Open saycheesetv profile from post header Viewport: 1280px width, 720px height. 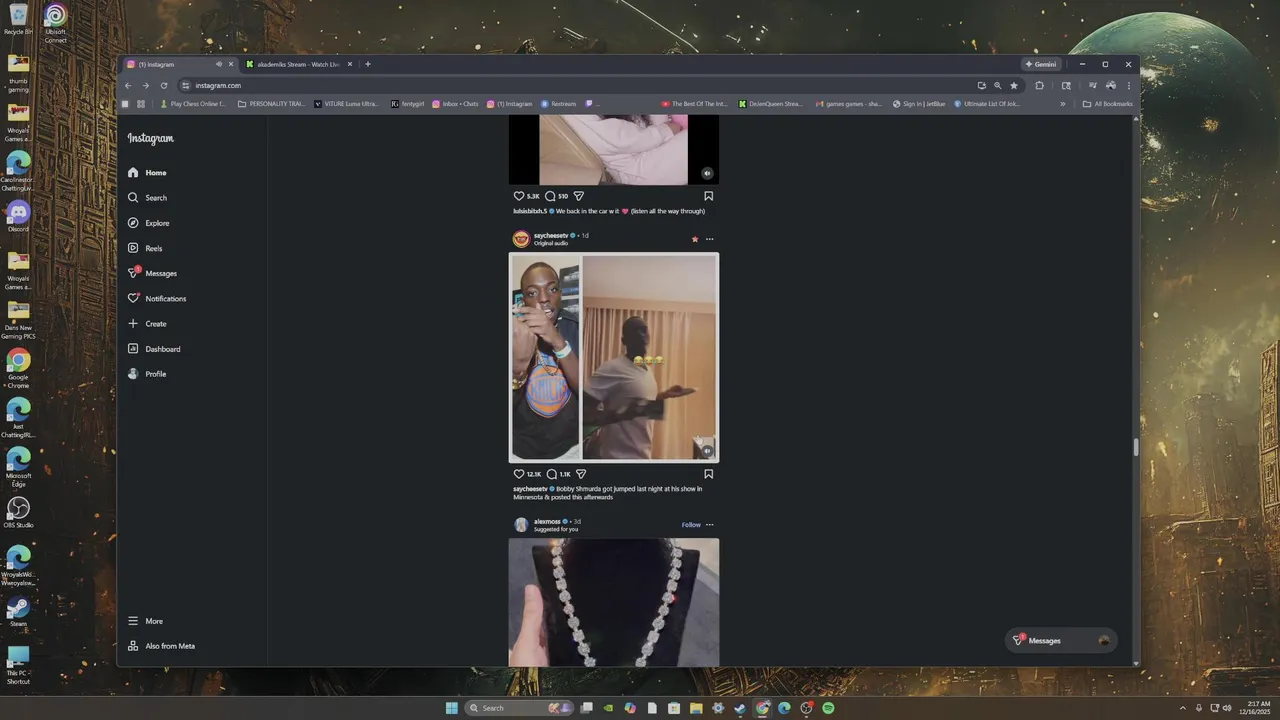[x=551, y=235]
